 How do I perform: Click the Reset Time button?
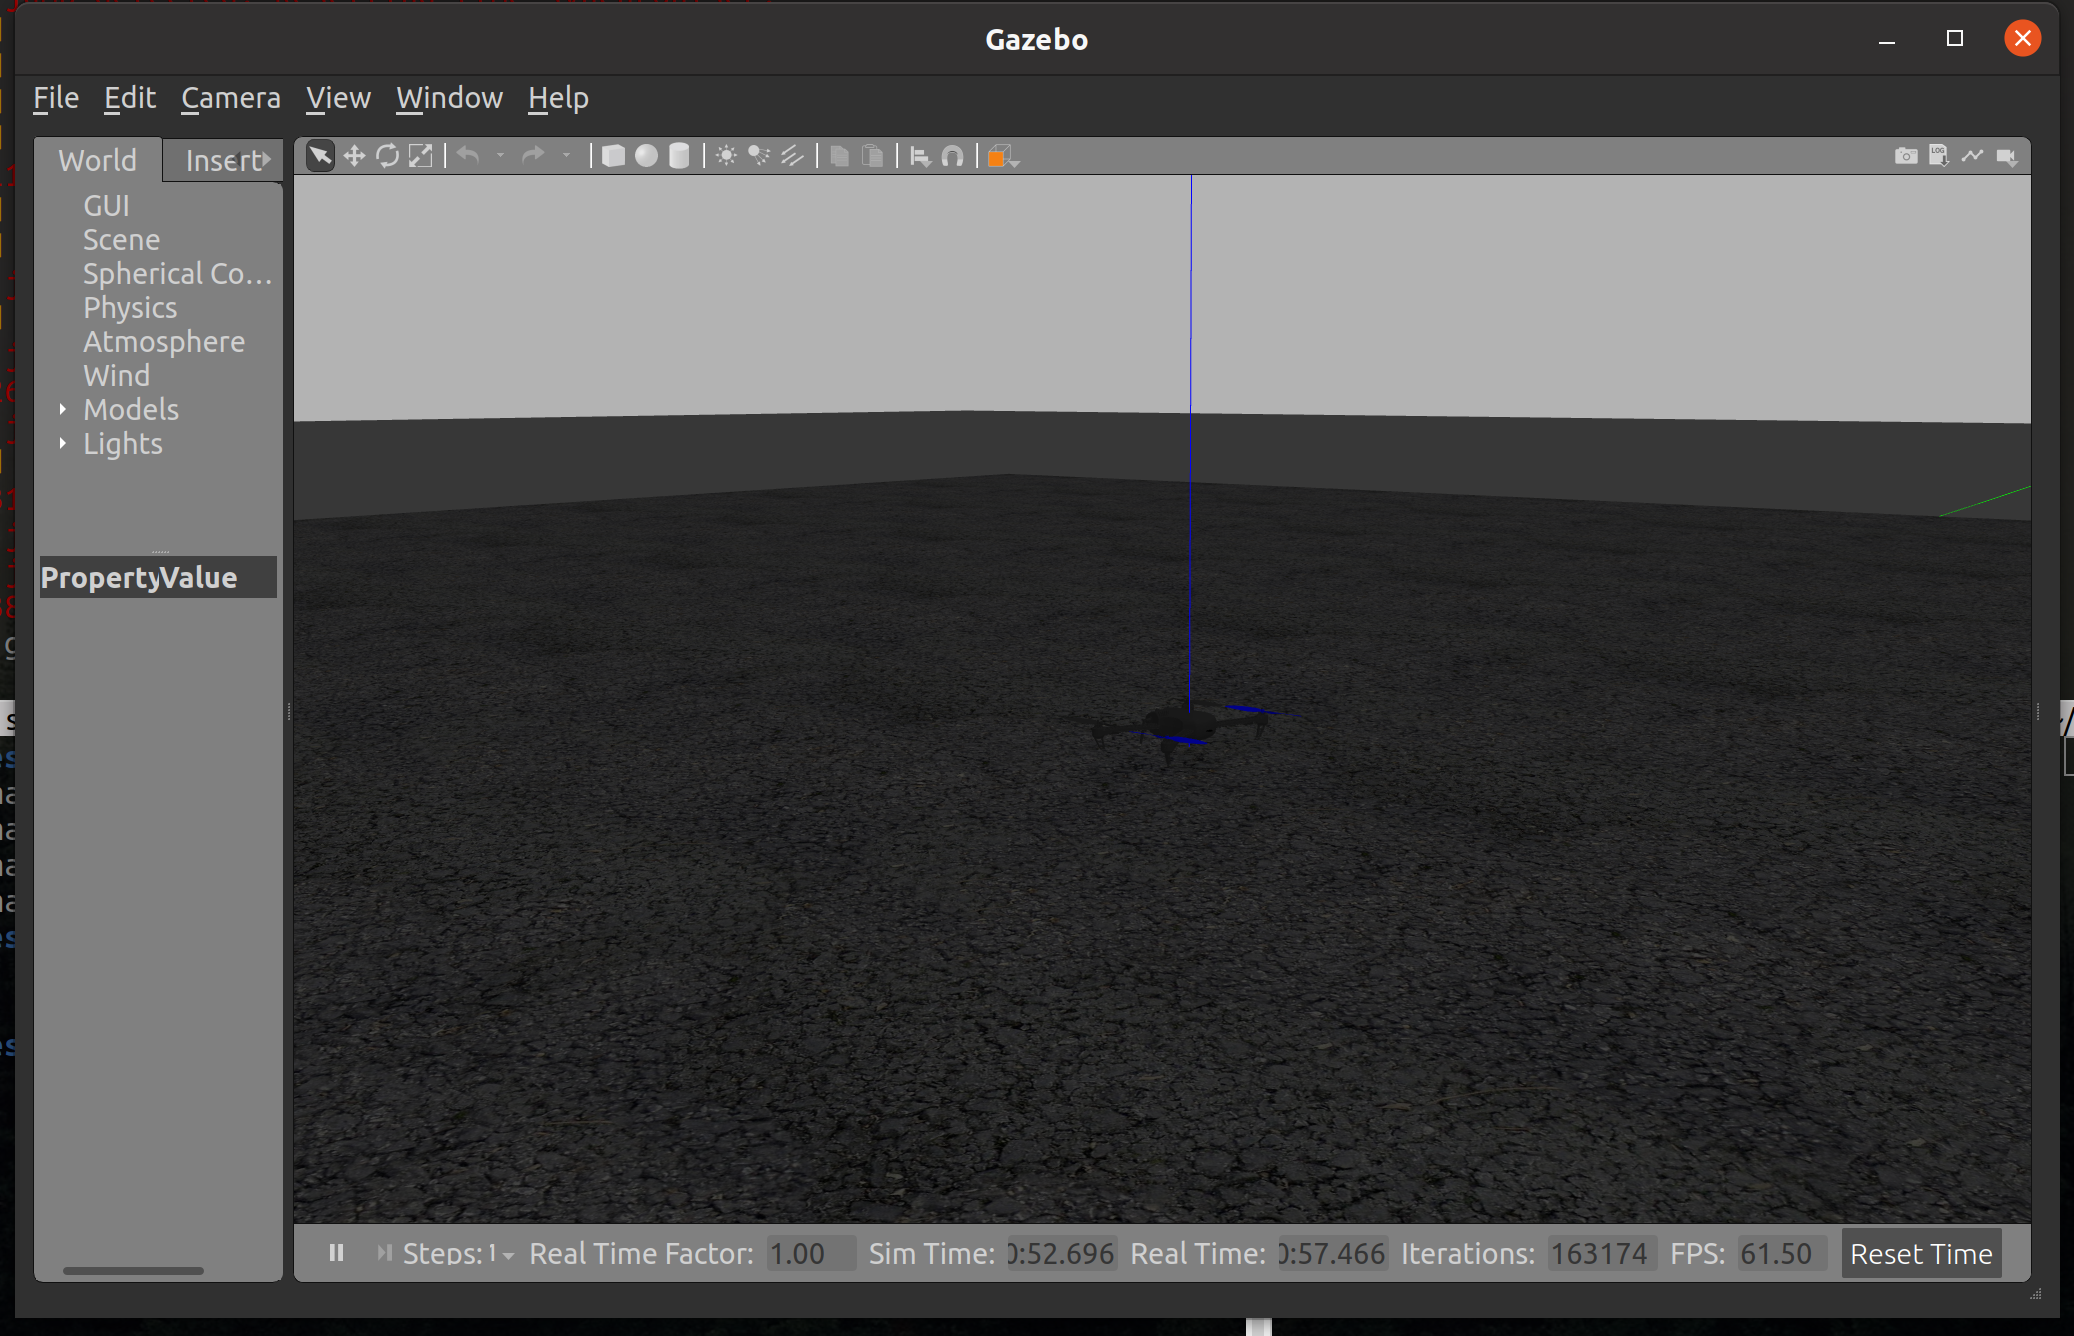(x=1920, y=1254)
